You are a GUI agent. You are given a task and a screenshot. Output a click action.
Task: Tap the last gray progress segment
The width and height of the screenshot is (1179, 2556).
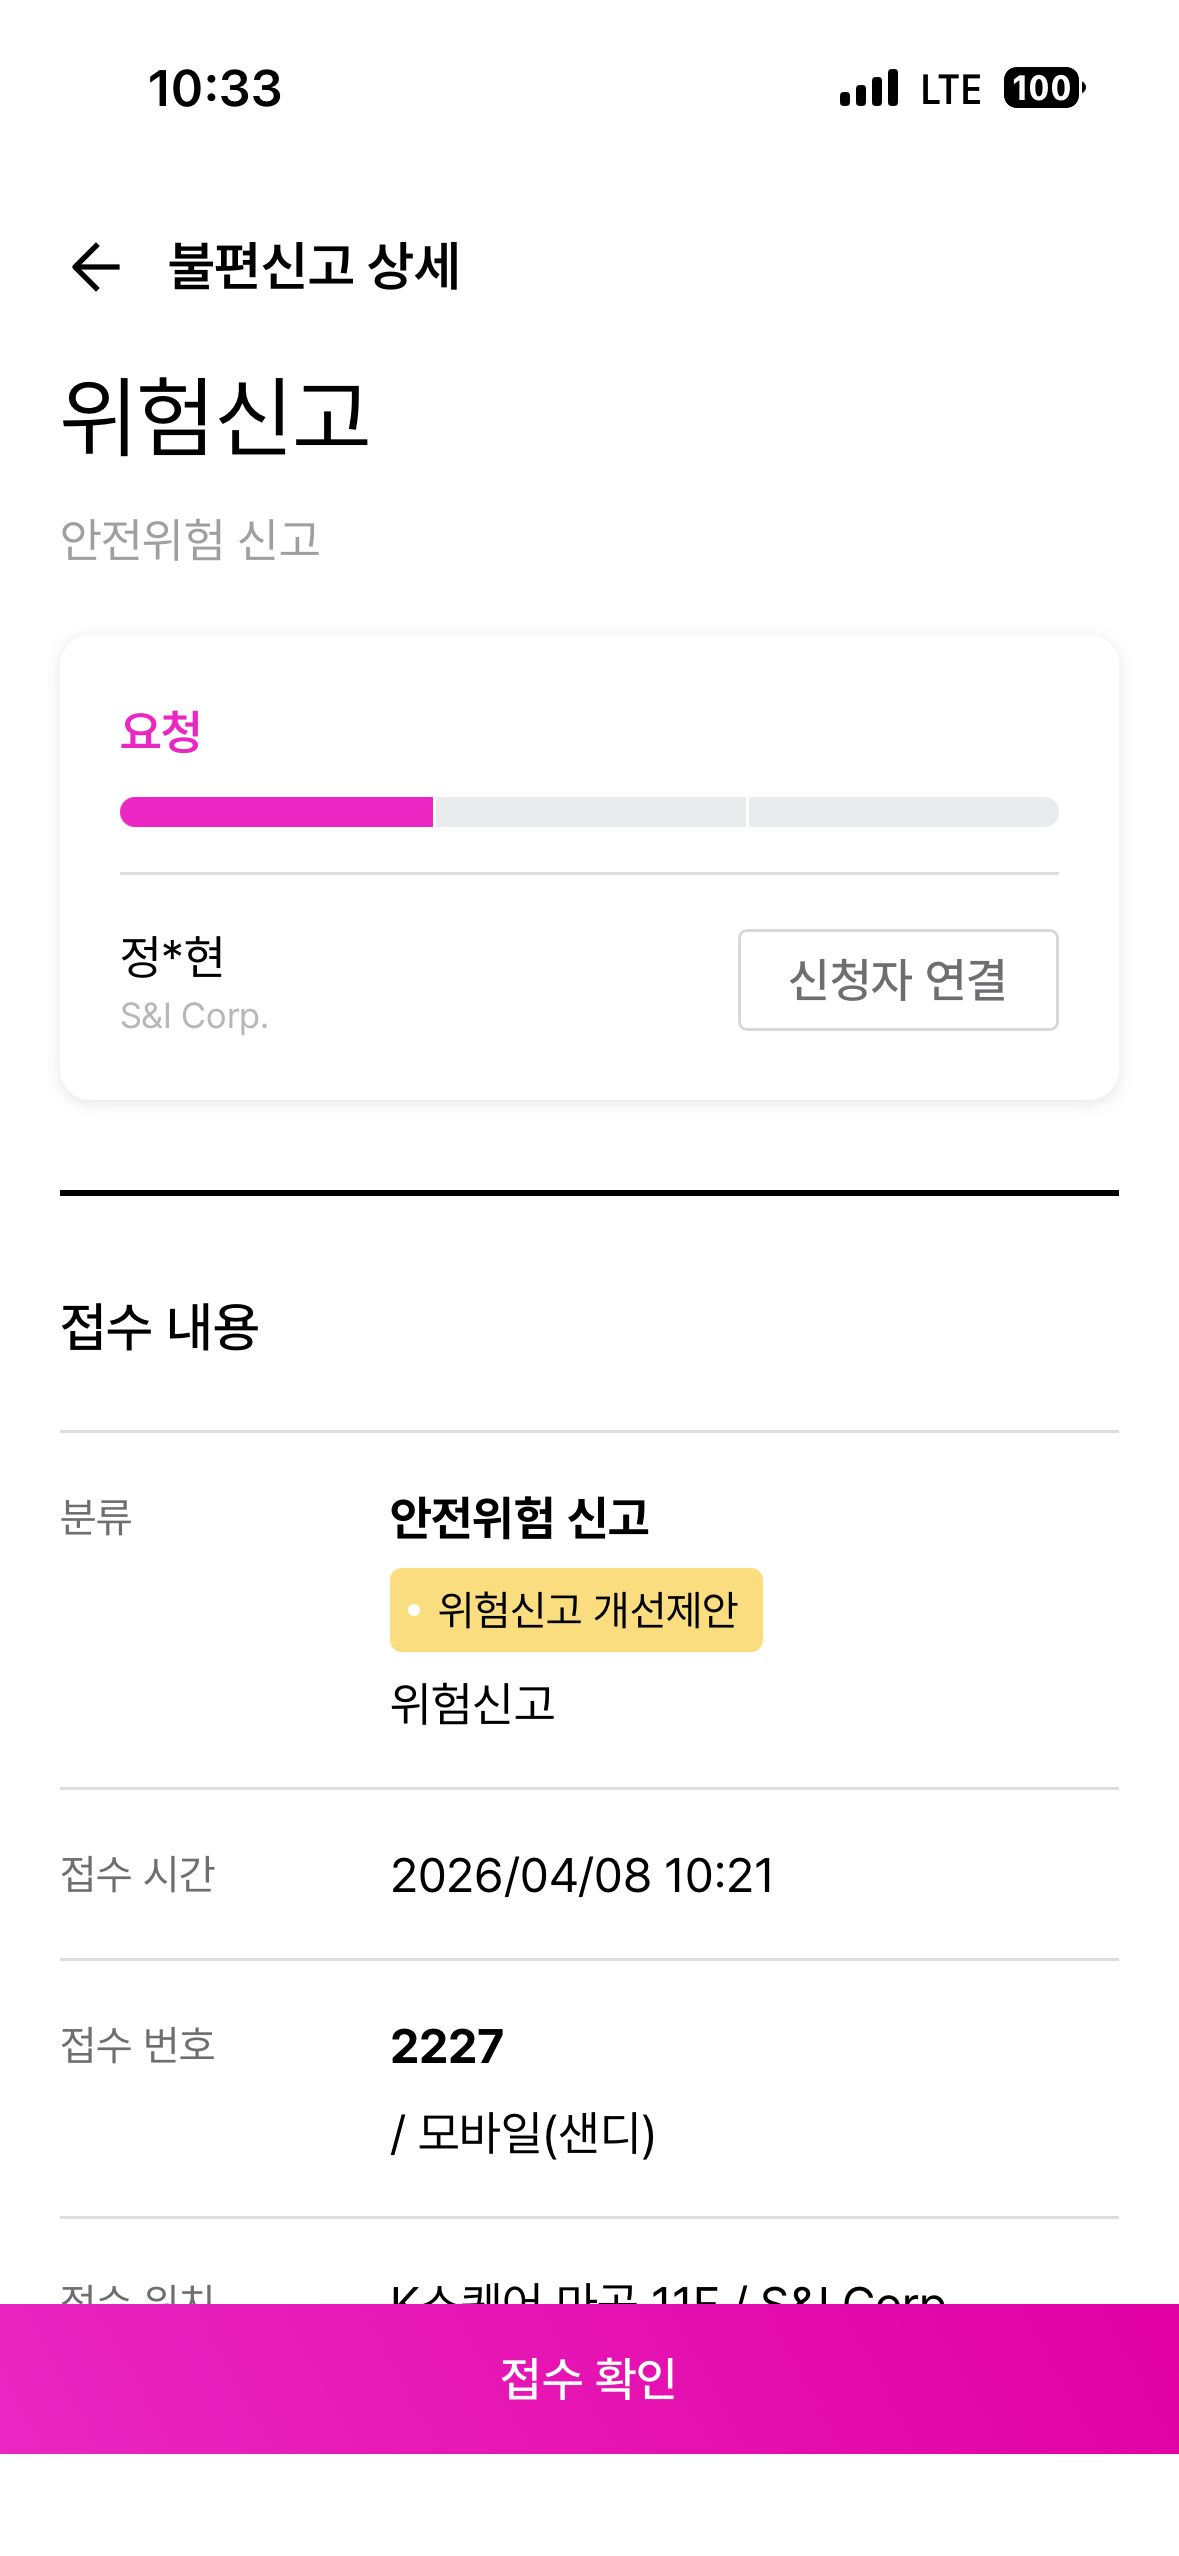coord(903,812)
